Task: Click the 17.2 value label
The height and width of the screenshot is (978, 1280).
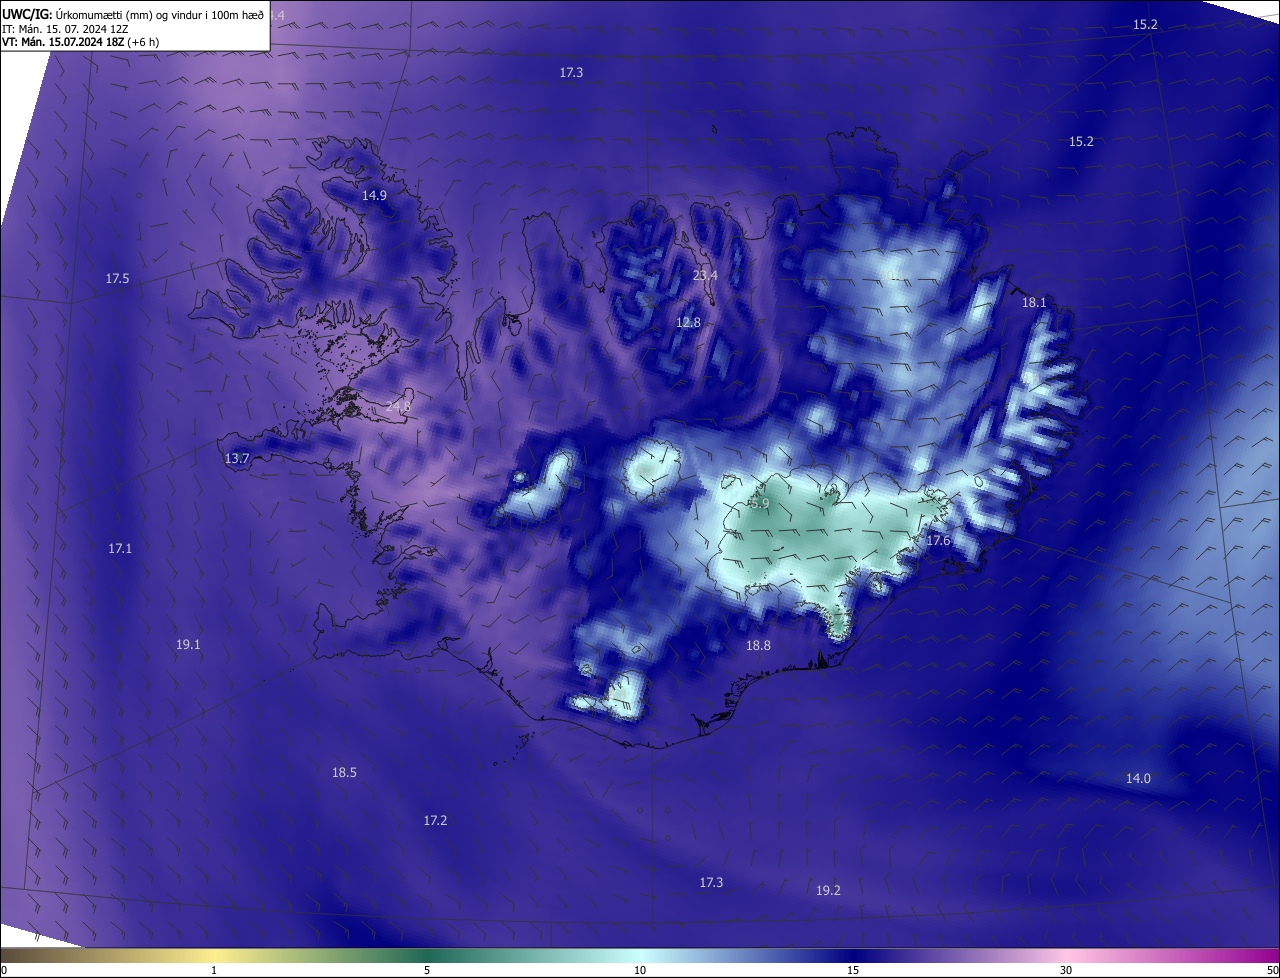Action: pyautogui.click(x=435, y=820)
